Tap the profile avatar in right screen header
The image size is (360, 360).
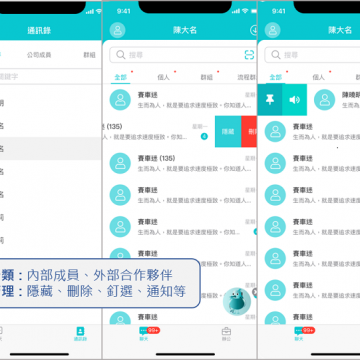click(x=273, y=30)
